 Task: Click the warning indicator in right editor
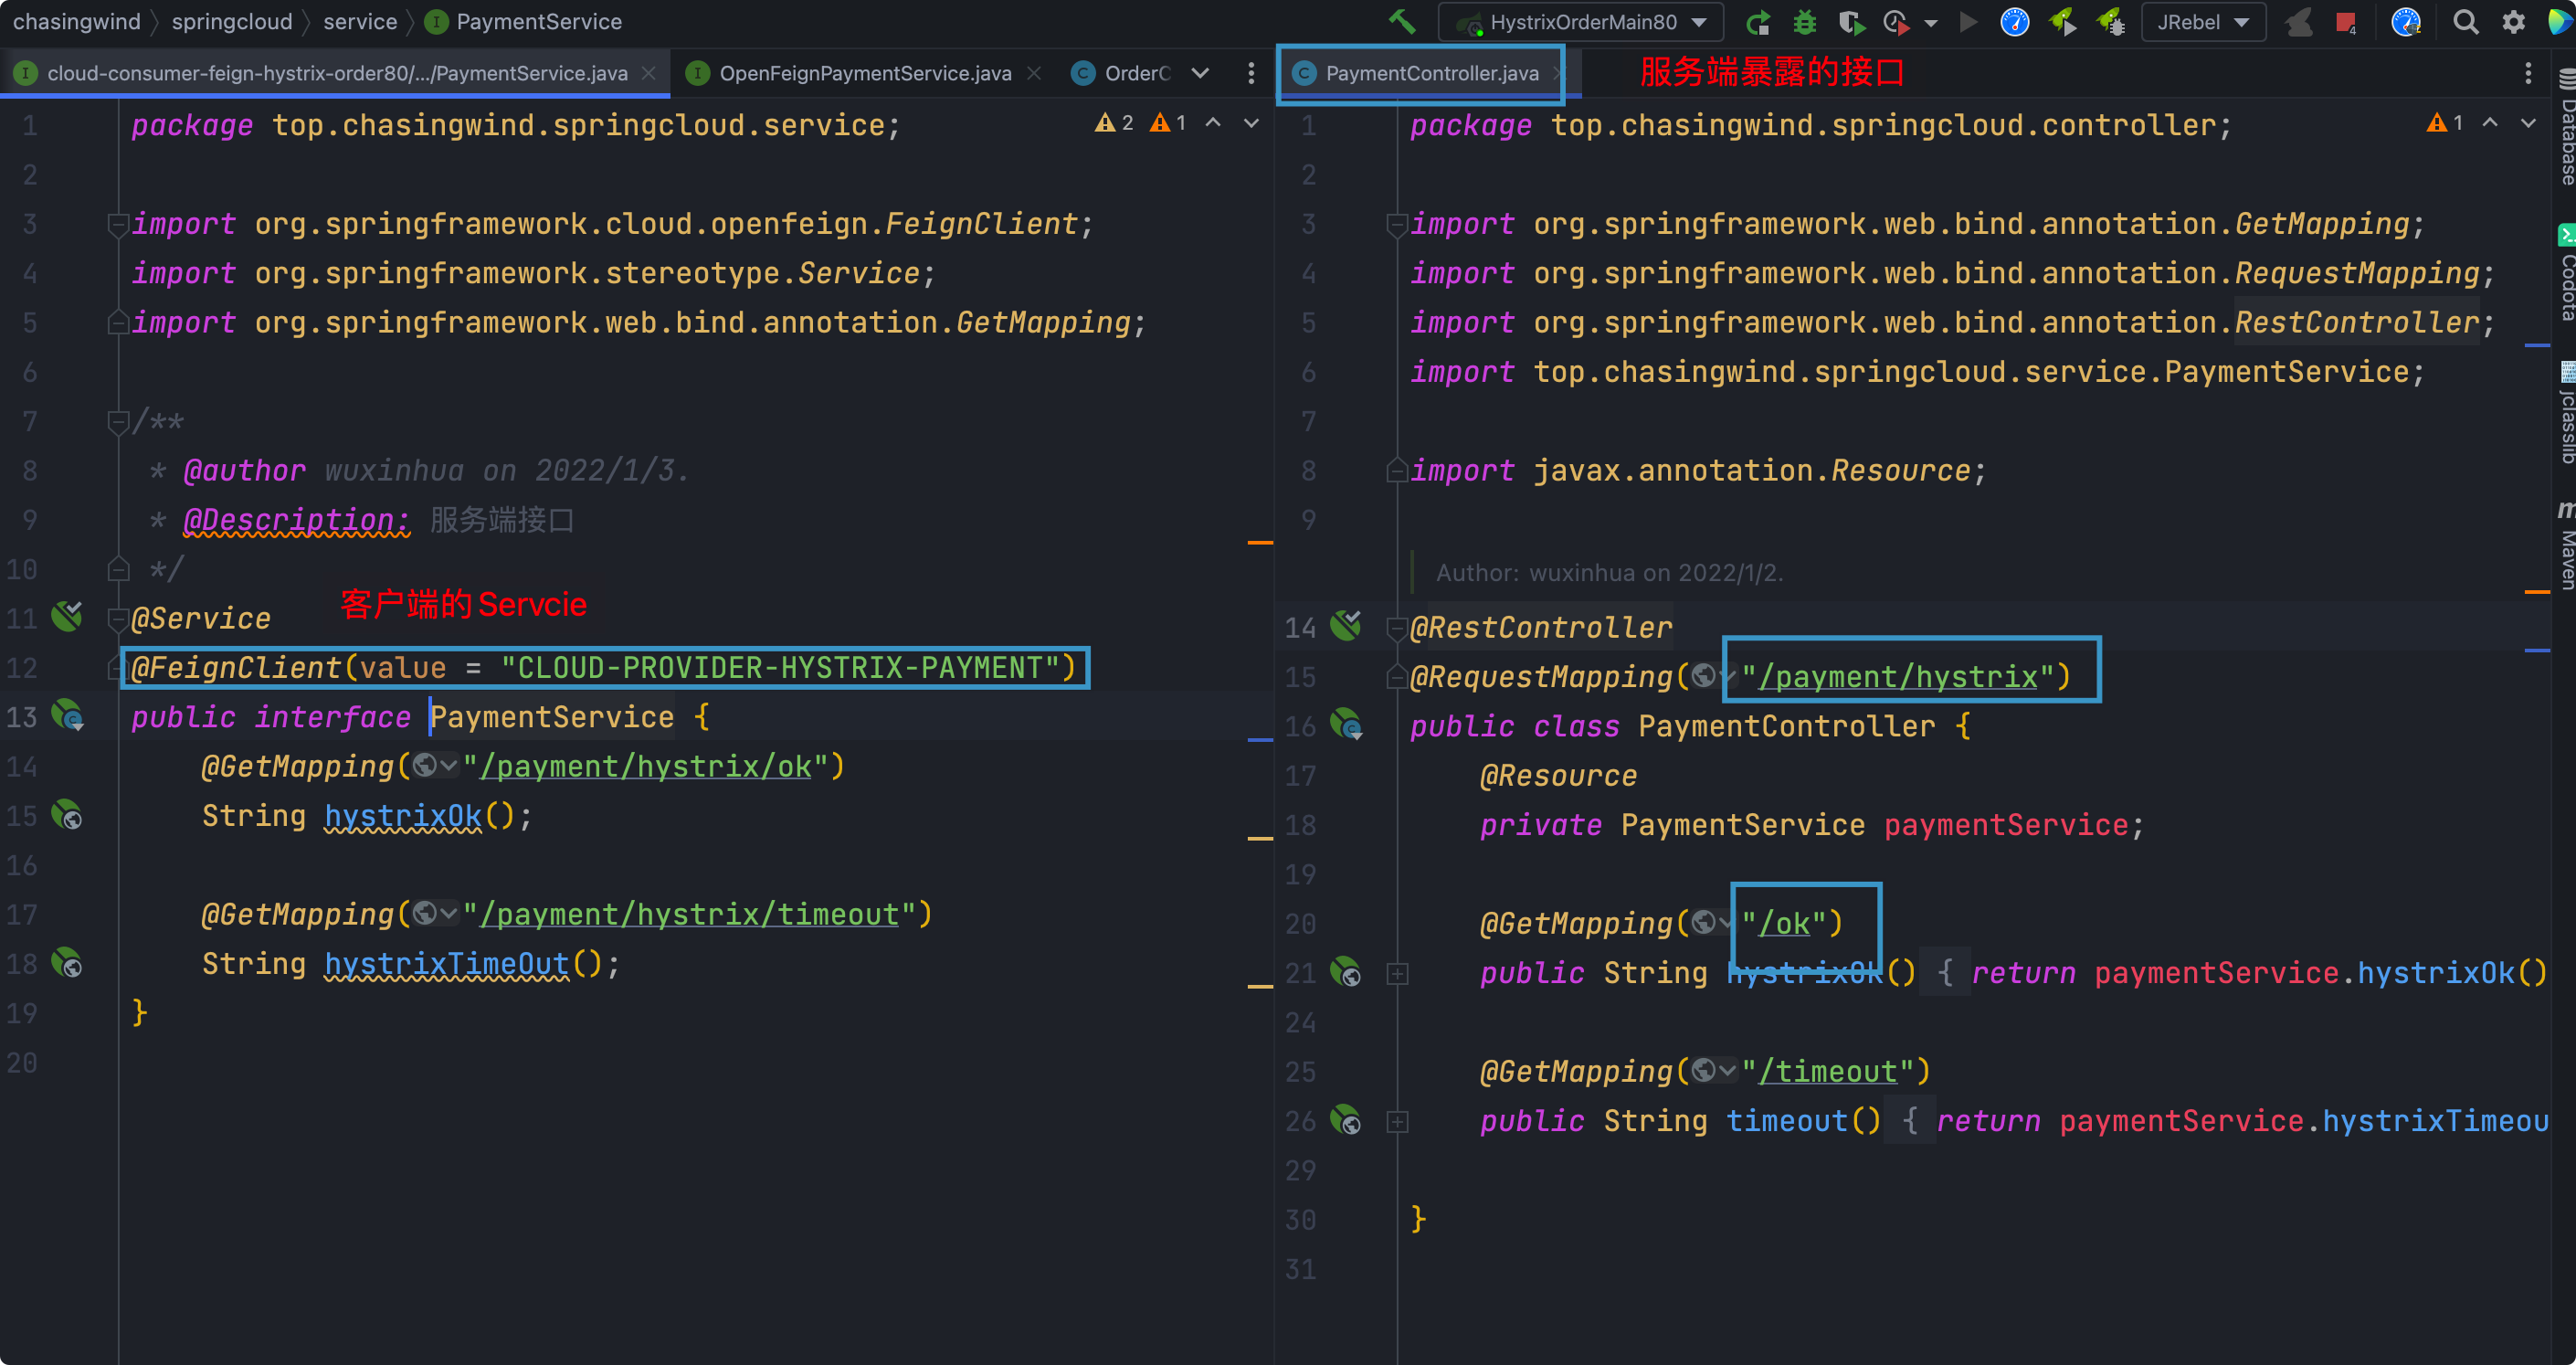[2445, 122]
